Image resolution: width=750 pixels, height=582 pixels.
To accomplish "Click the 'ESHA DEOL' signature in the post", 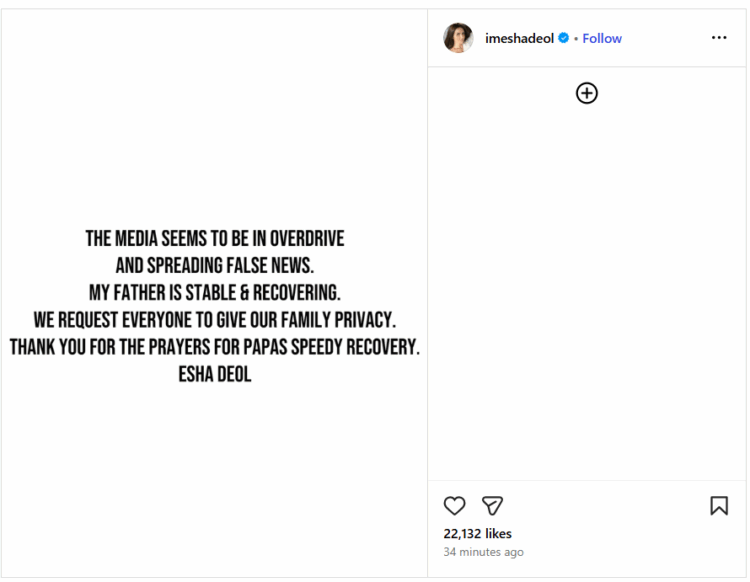I will 214,376.
